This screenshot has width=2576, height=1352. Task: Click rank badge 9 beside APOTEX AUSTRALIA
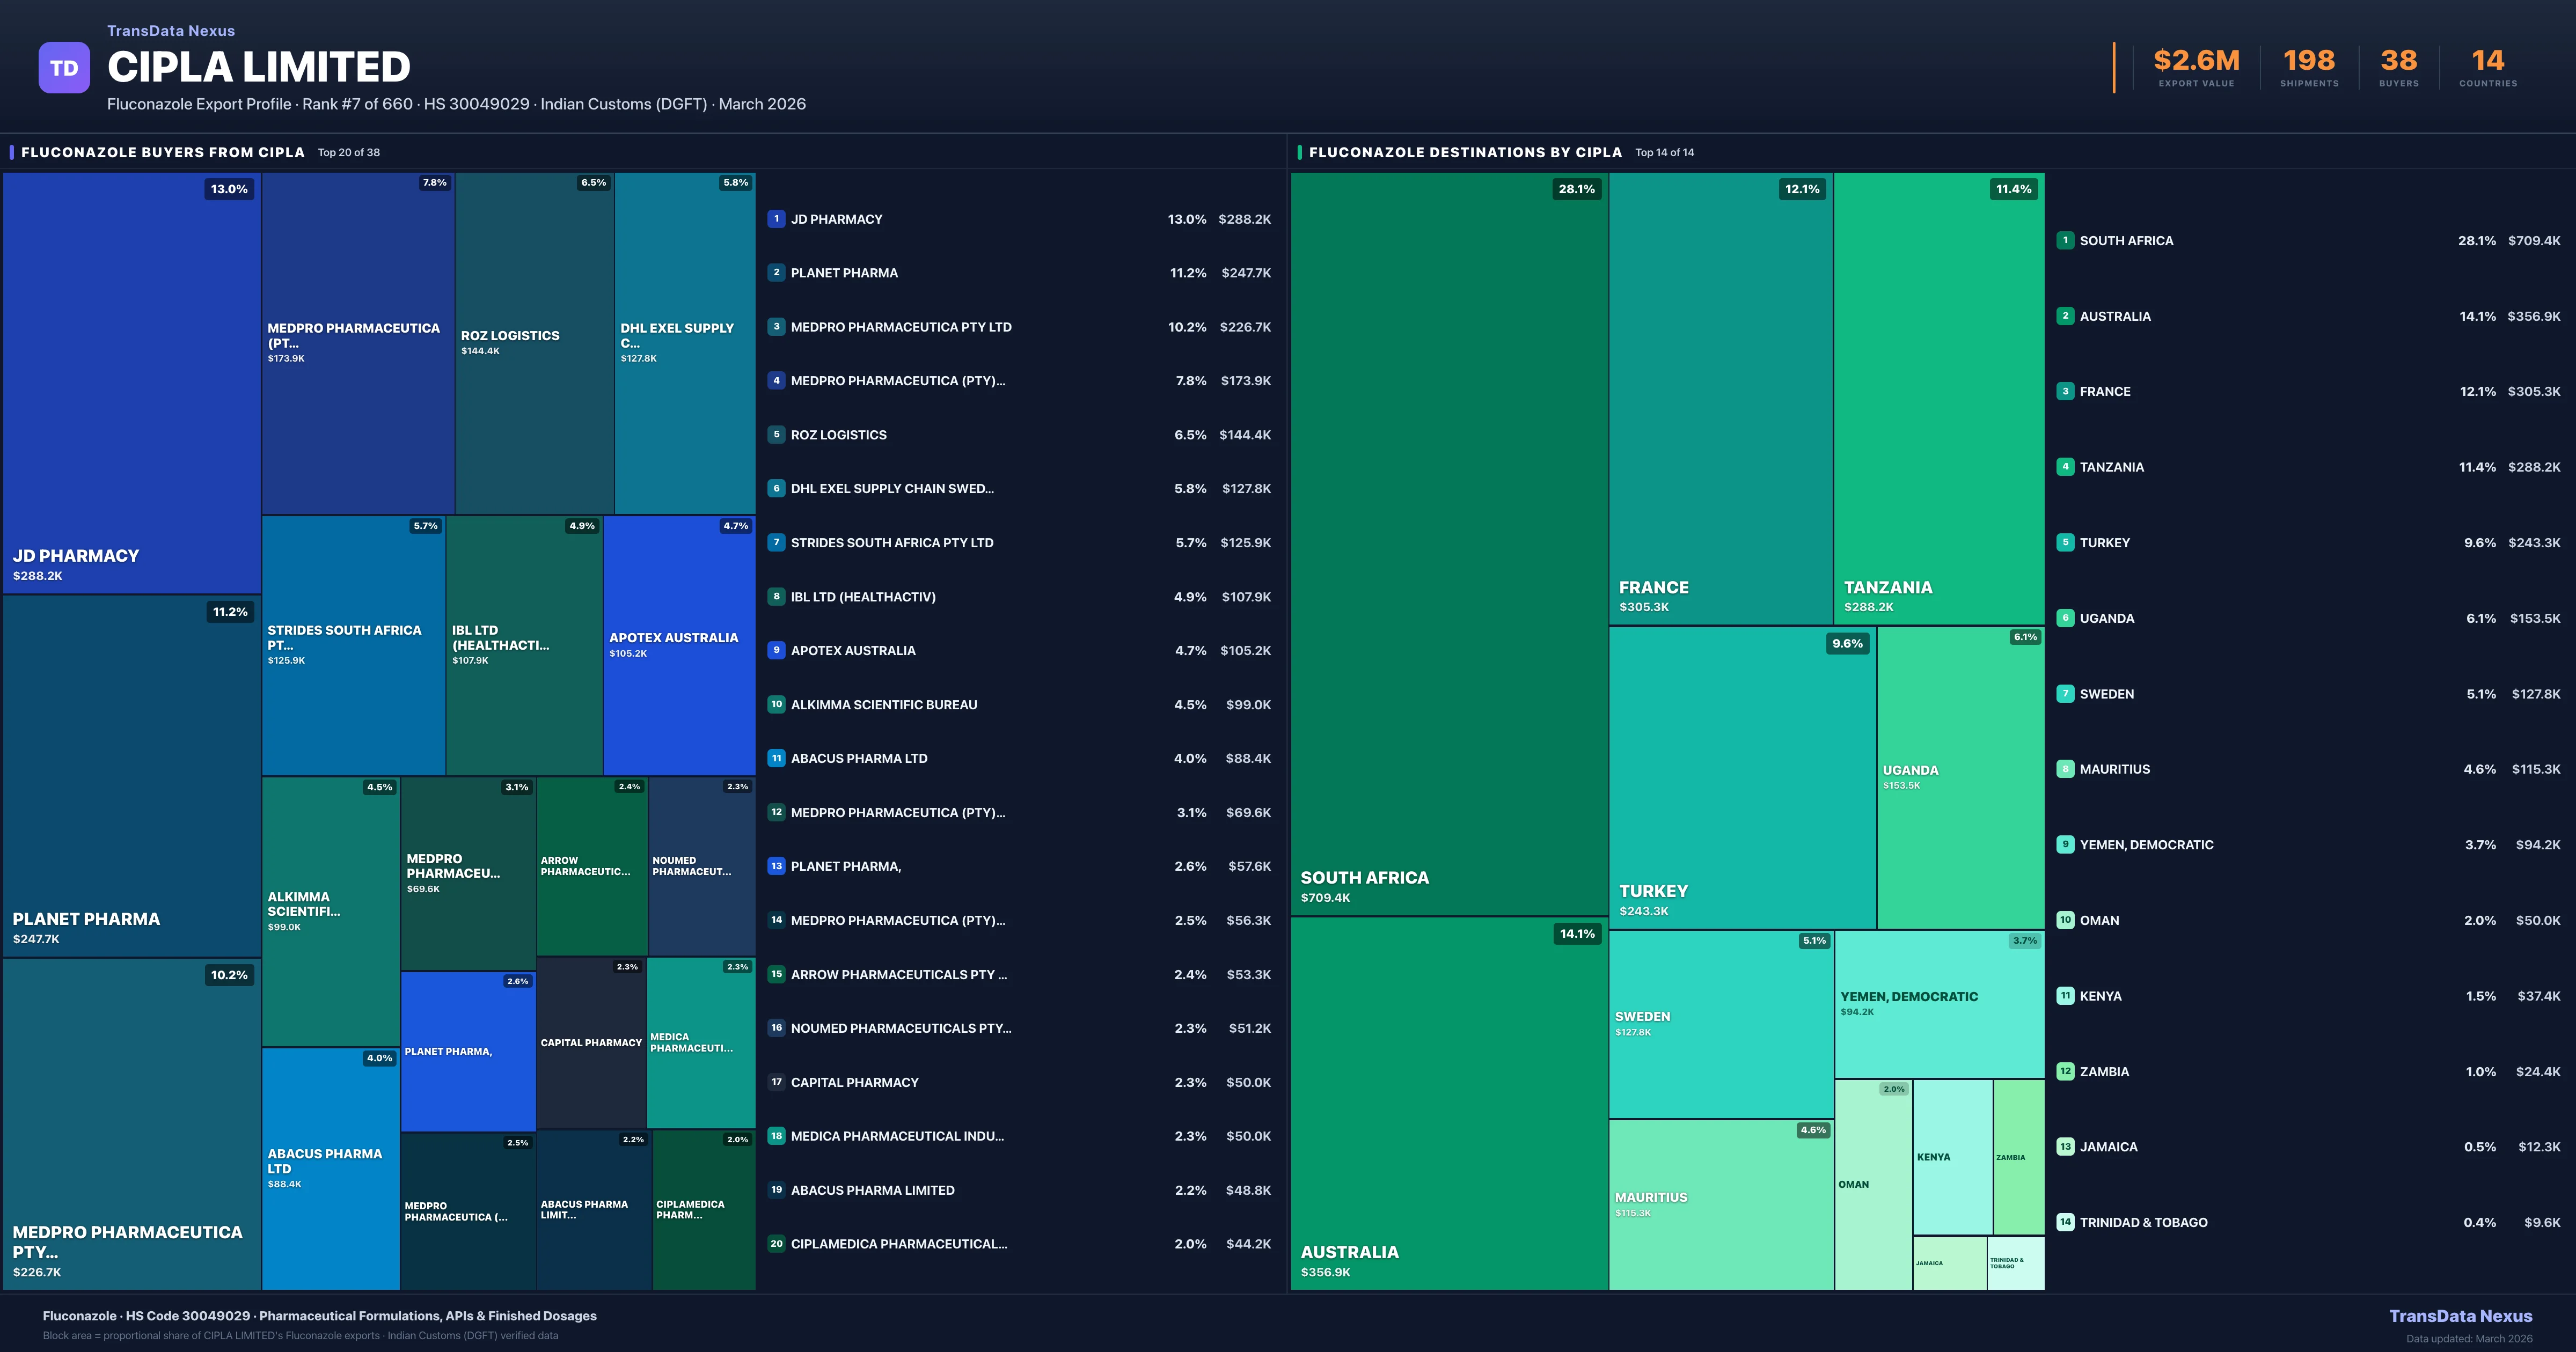click(776, 650)
